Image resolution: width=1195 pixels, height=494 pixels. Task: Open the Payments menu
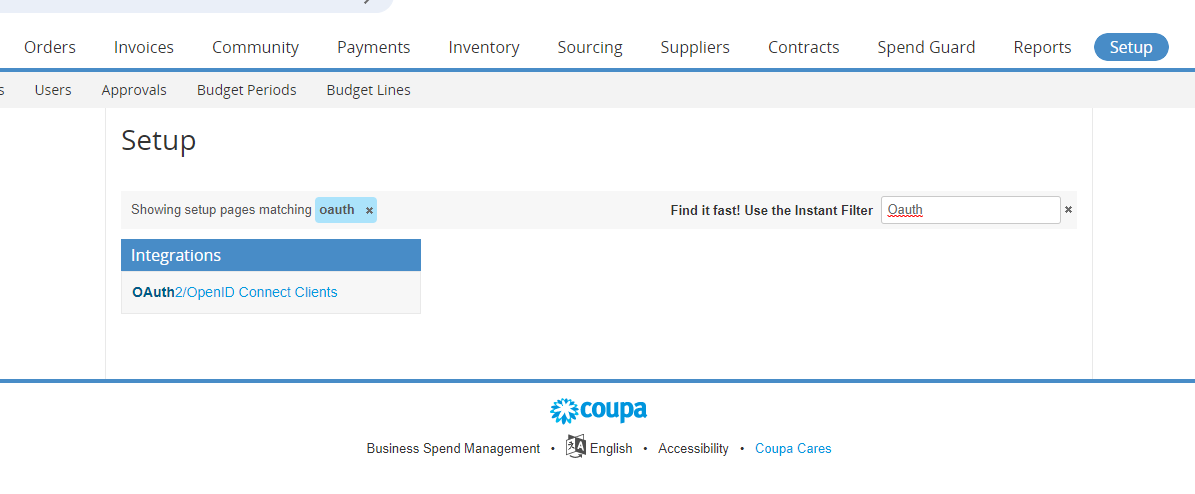tap(373, 47)
